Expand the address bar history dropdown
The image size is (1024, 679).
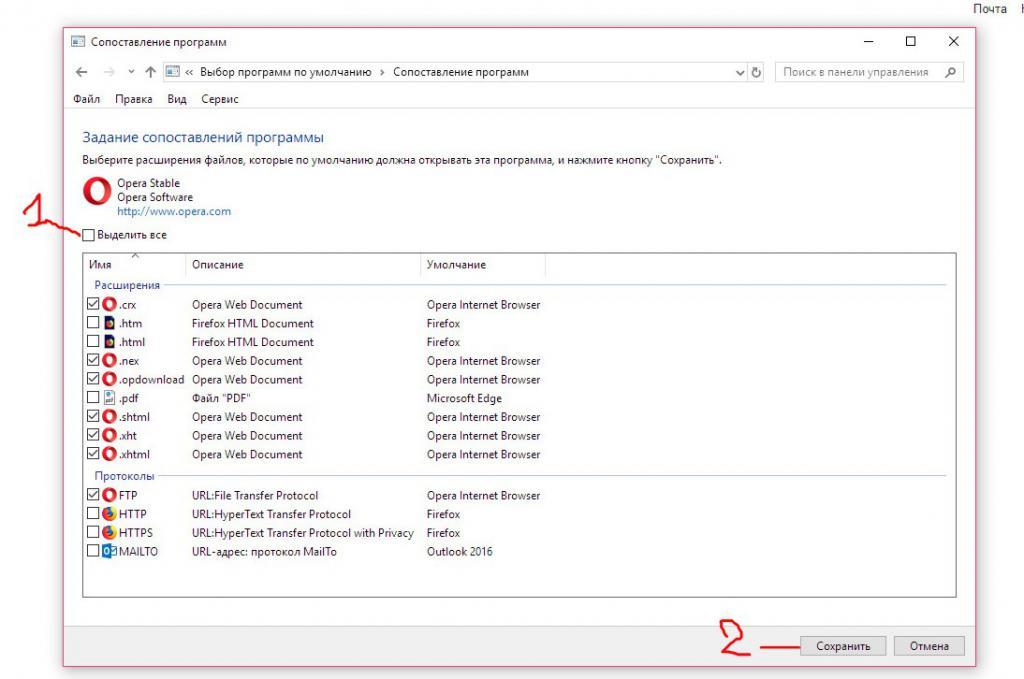coord(740,72)
